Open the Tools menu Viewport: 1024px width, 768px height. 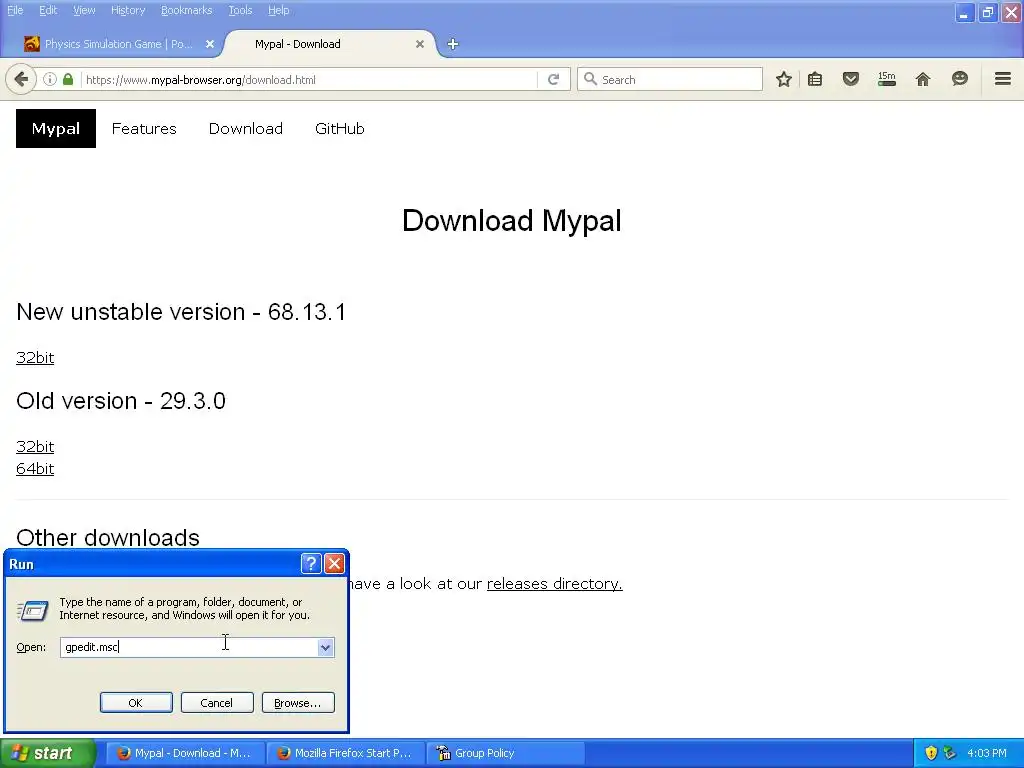click(x=240, y=10)
